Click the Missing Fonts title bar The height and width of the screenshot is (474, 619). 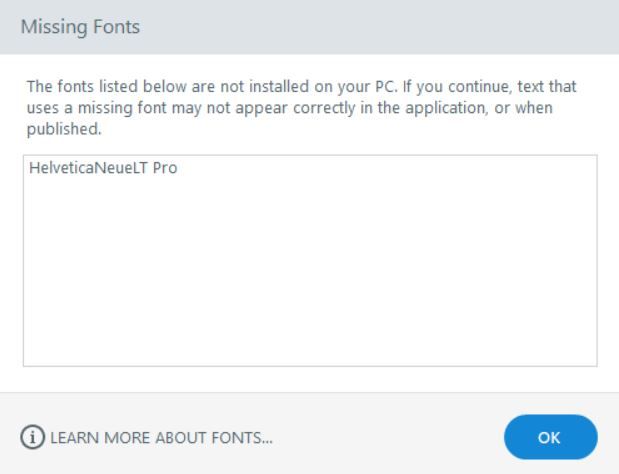pyautogui.click(x=309, y=27)
